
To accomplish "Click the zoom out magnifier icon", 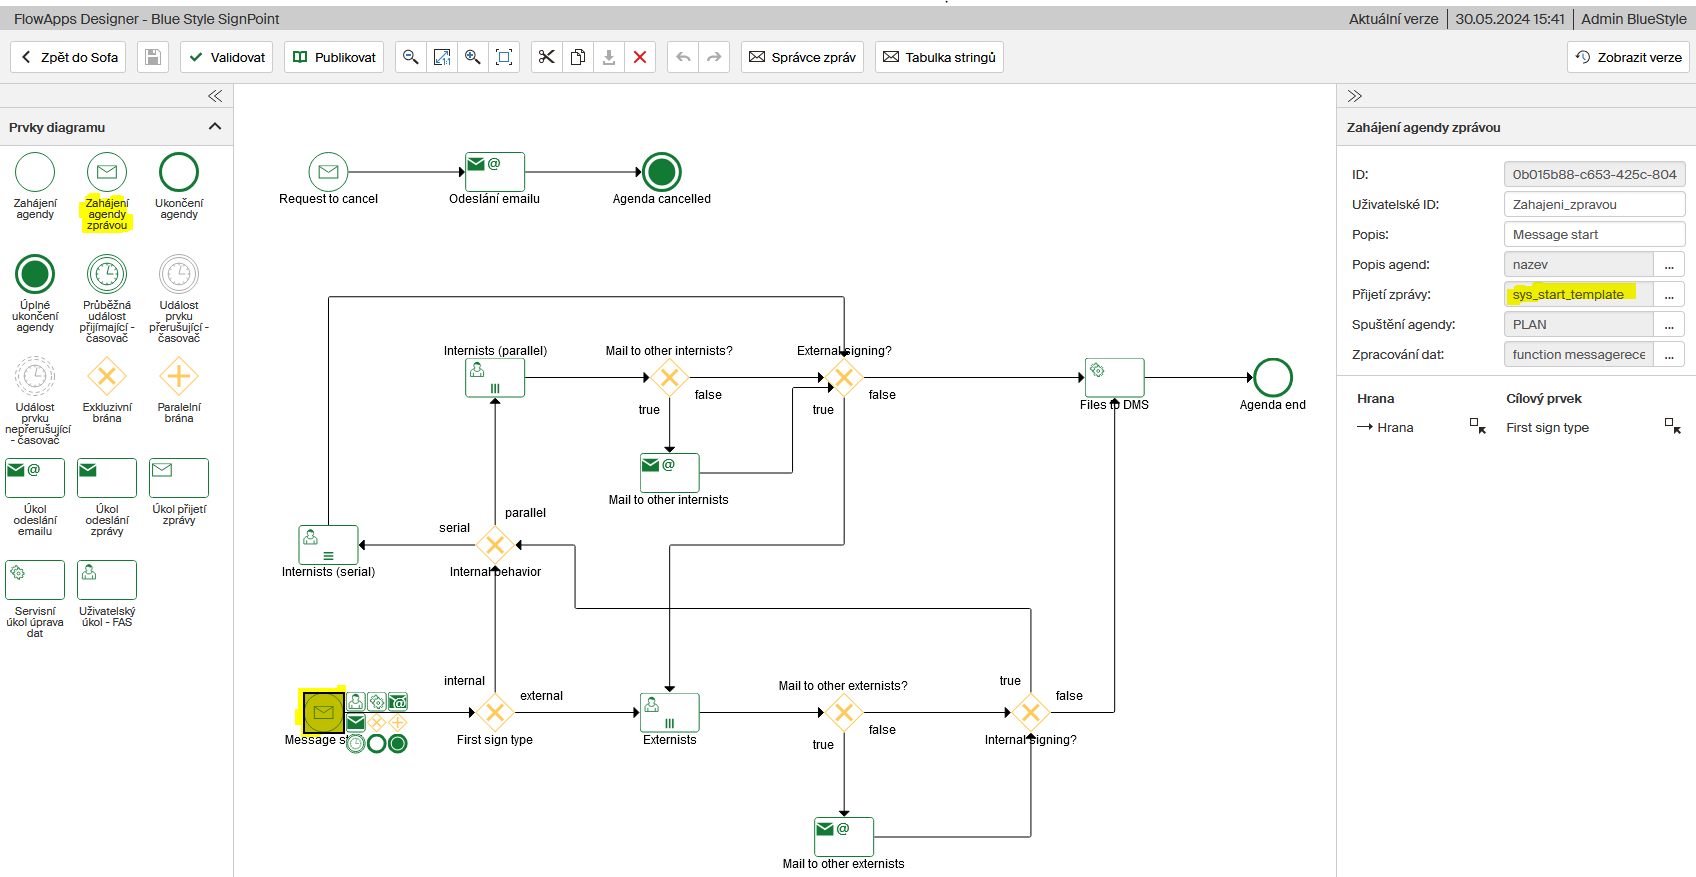I will 410,57.
